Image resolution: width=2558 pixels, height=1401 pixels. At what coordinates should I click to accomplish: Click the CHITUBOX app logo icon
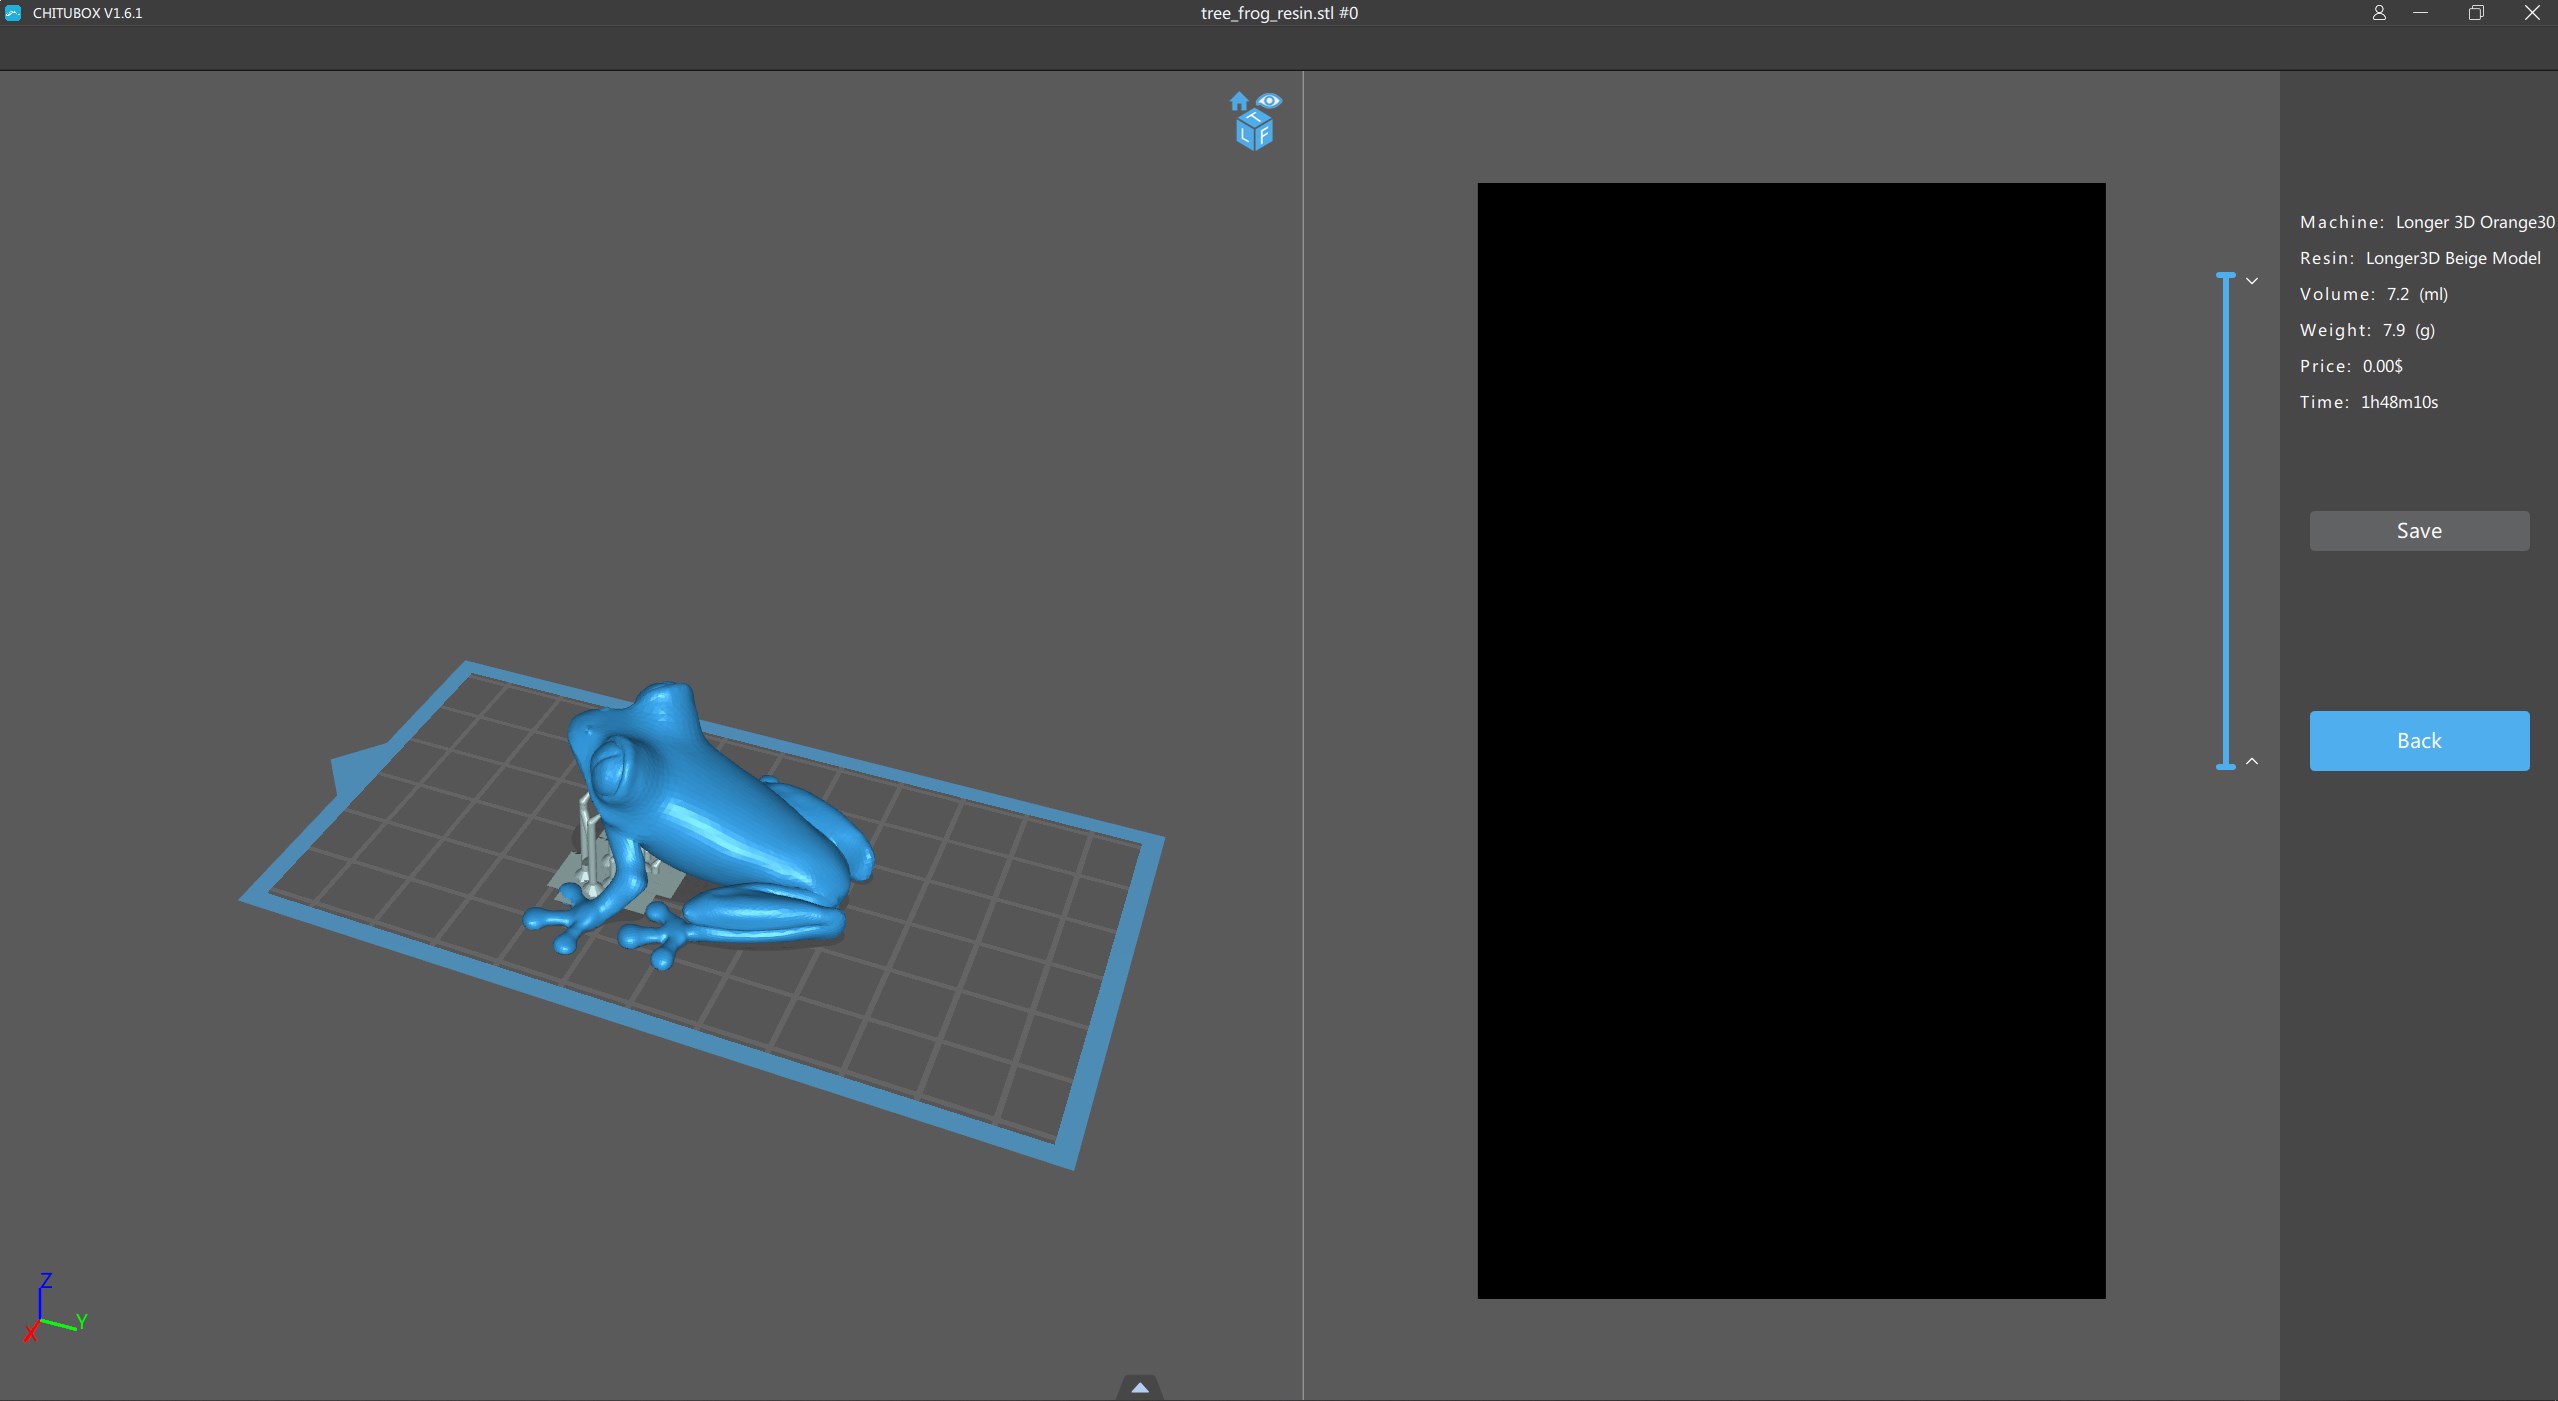[13, 13]
